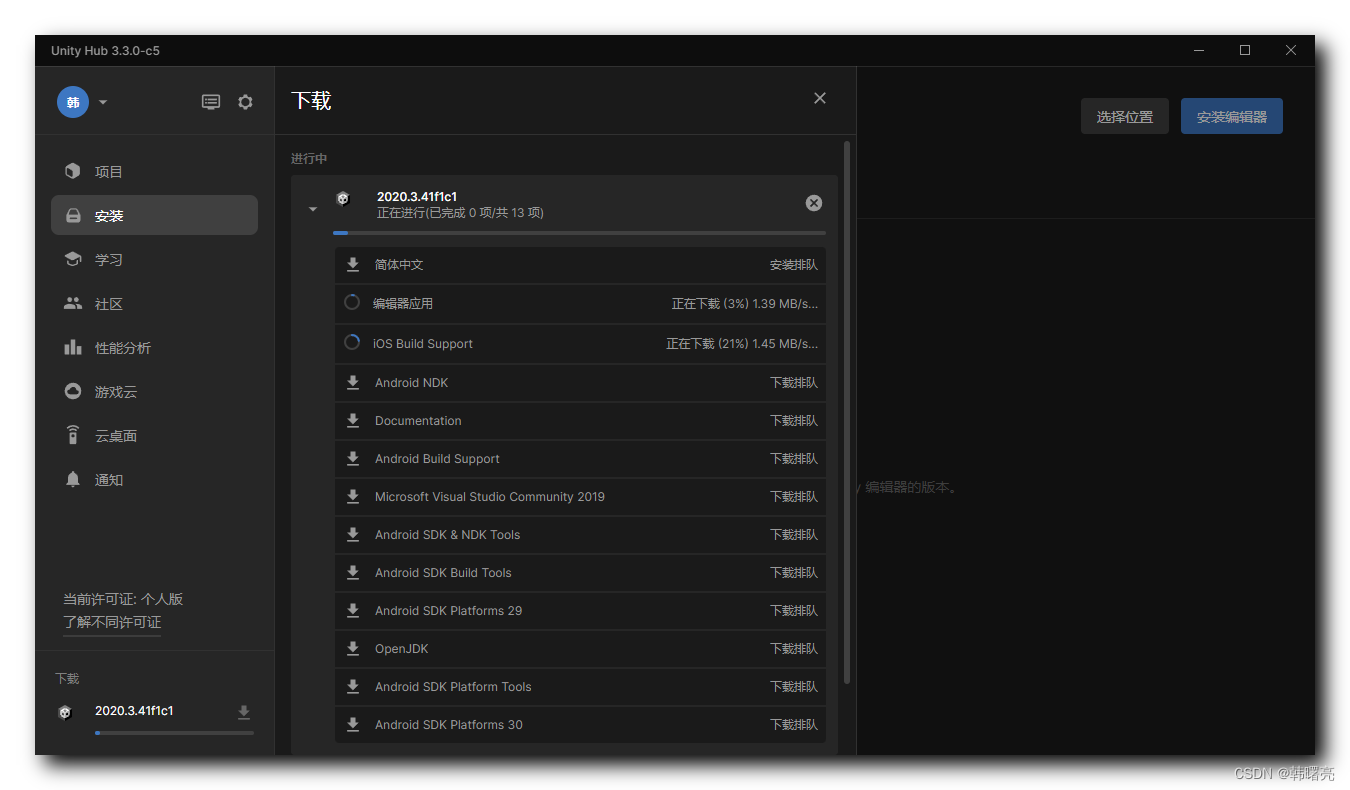Minimize the Unity Hub window
This screenshot has height=790, width=1350.
[x=1199, y=50]
